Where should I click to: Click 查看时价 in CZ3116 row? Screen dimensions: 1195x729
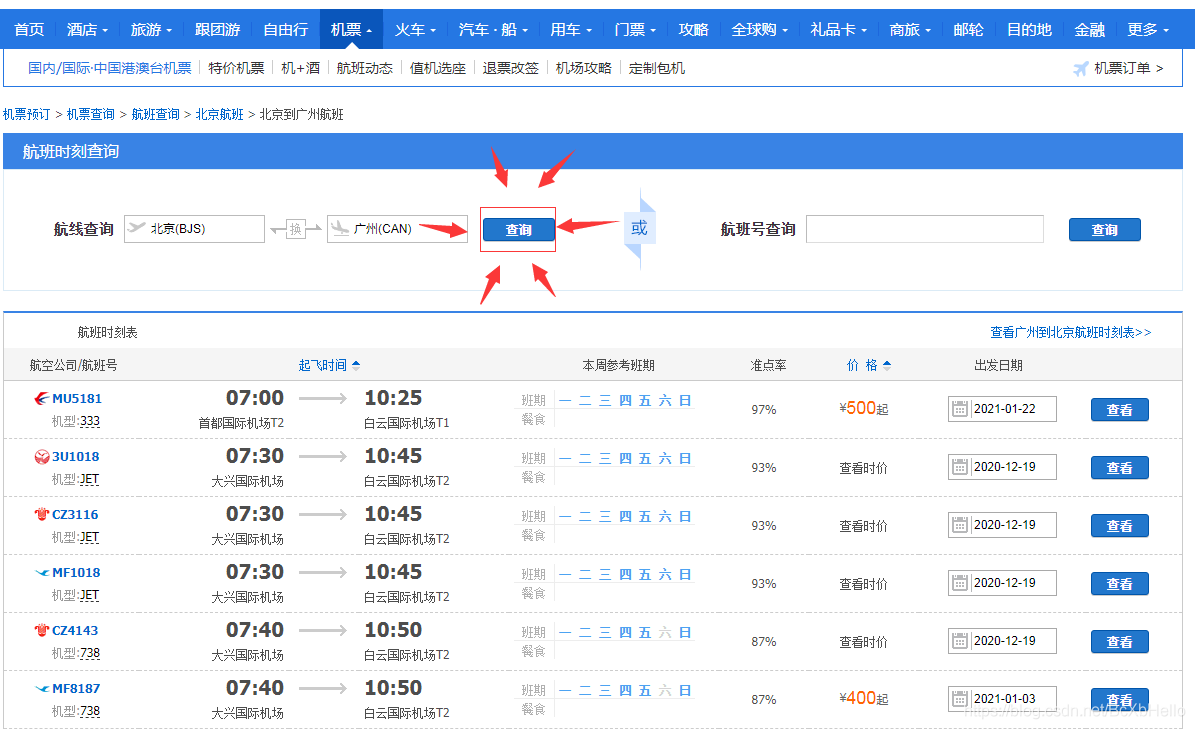pos(863,526)
